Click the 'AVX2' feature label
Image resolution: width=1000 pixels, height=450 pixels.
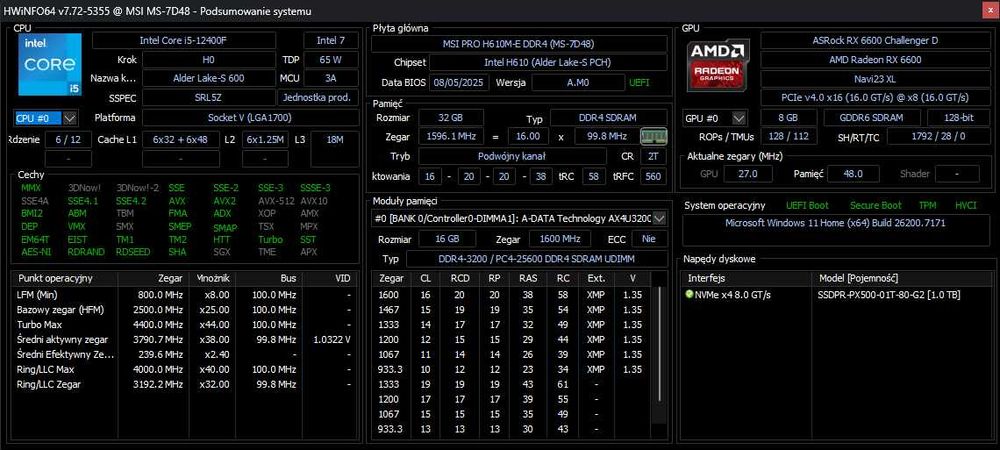click(x=224, y=201)
